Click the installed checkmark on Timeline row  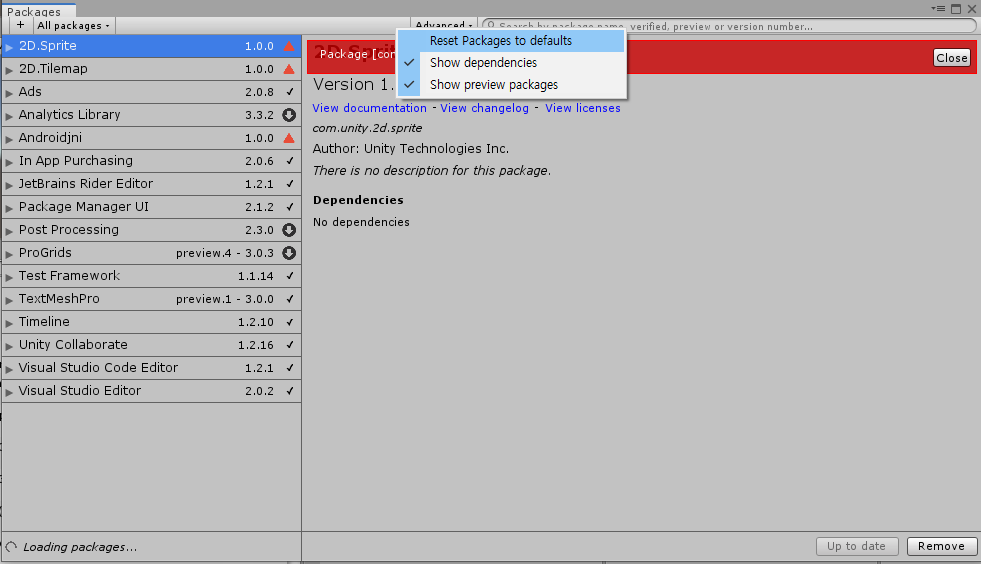[x=290, y=322]
